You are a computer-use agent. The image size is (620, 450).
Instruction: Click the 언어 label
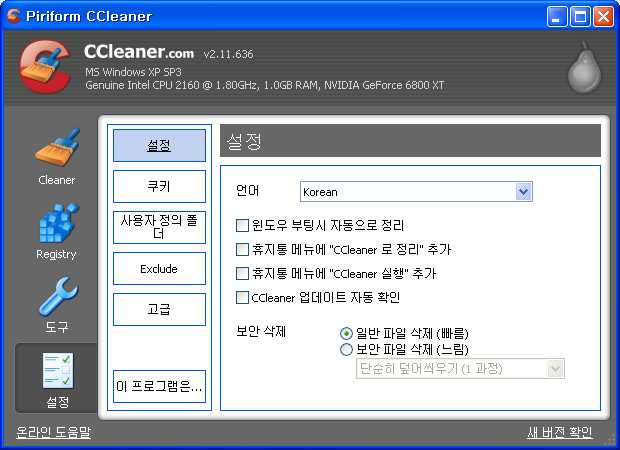coord(248,191)
